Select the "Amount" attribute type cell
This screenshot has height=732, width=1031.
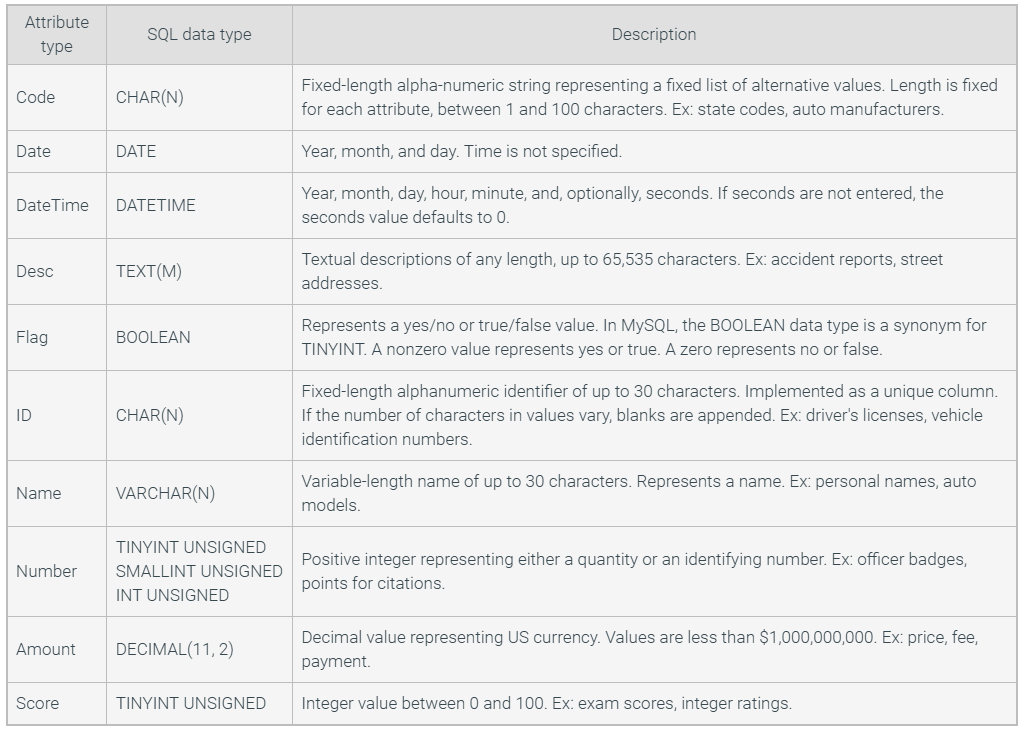(x=46, y=650)
